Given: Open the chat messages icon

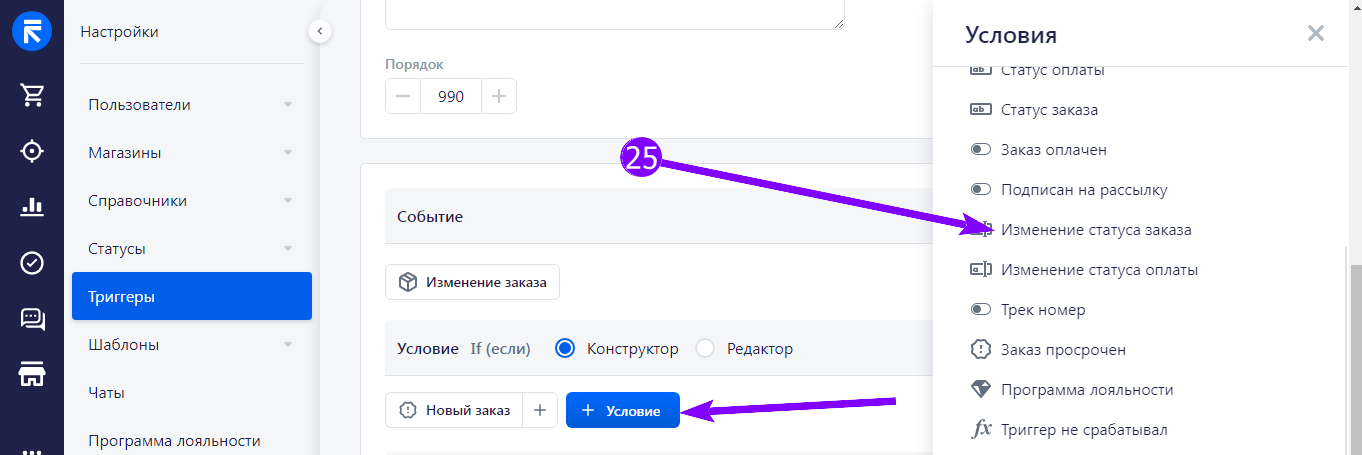Looking at the screenshot, I should 32,319.
